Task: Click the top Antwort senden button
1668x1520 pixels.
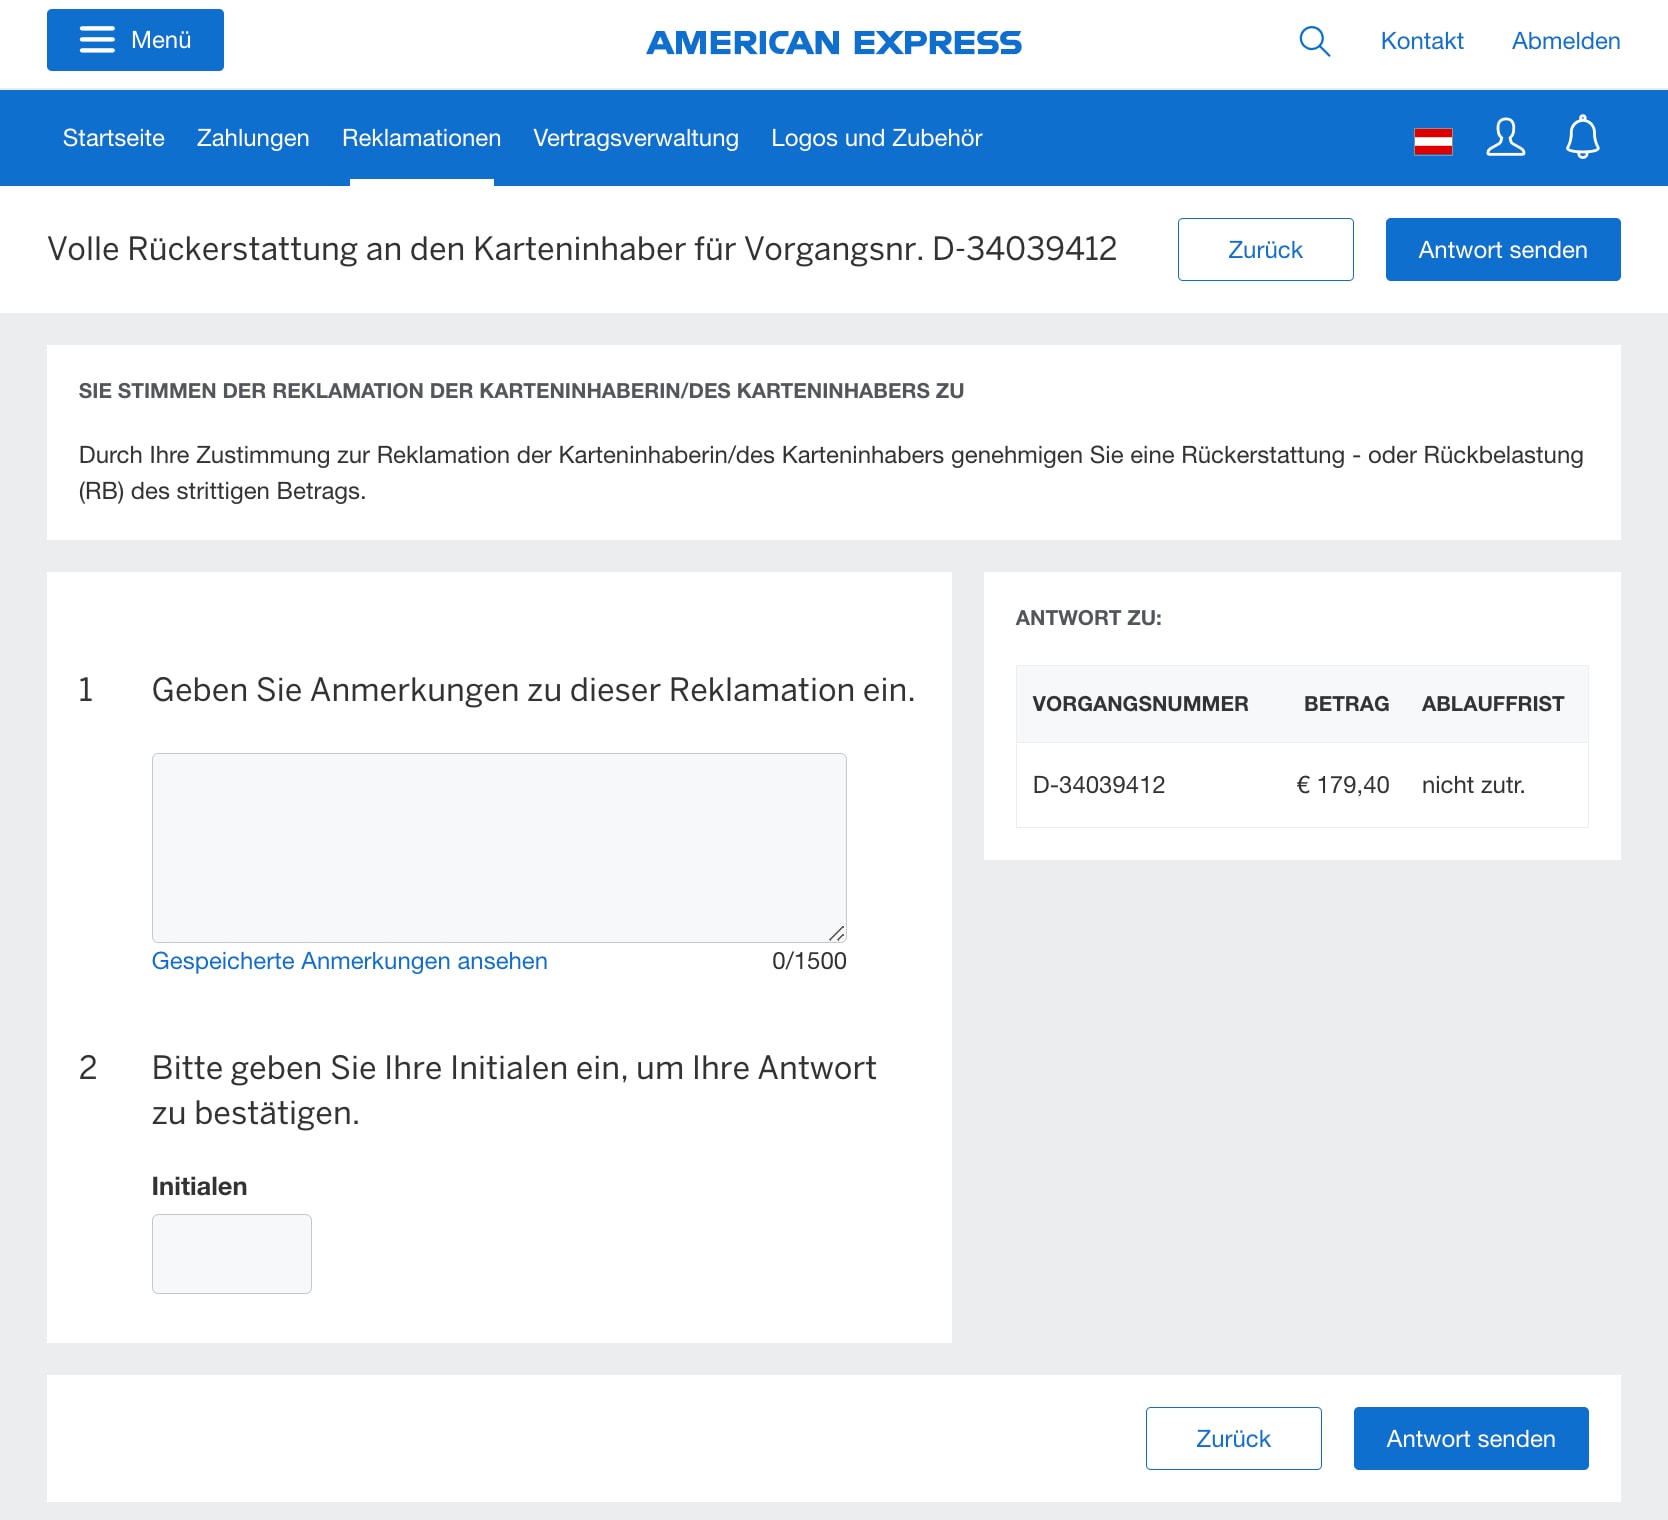Action: [x=1502, y=249]
